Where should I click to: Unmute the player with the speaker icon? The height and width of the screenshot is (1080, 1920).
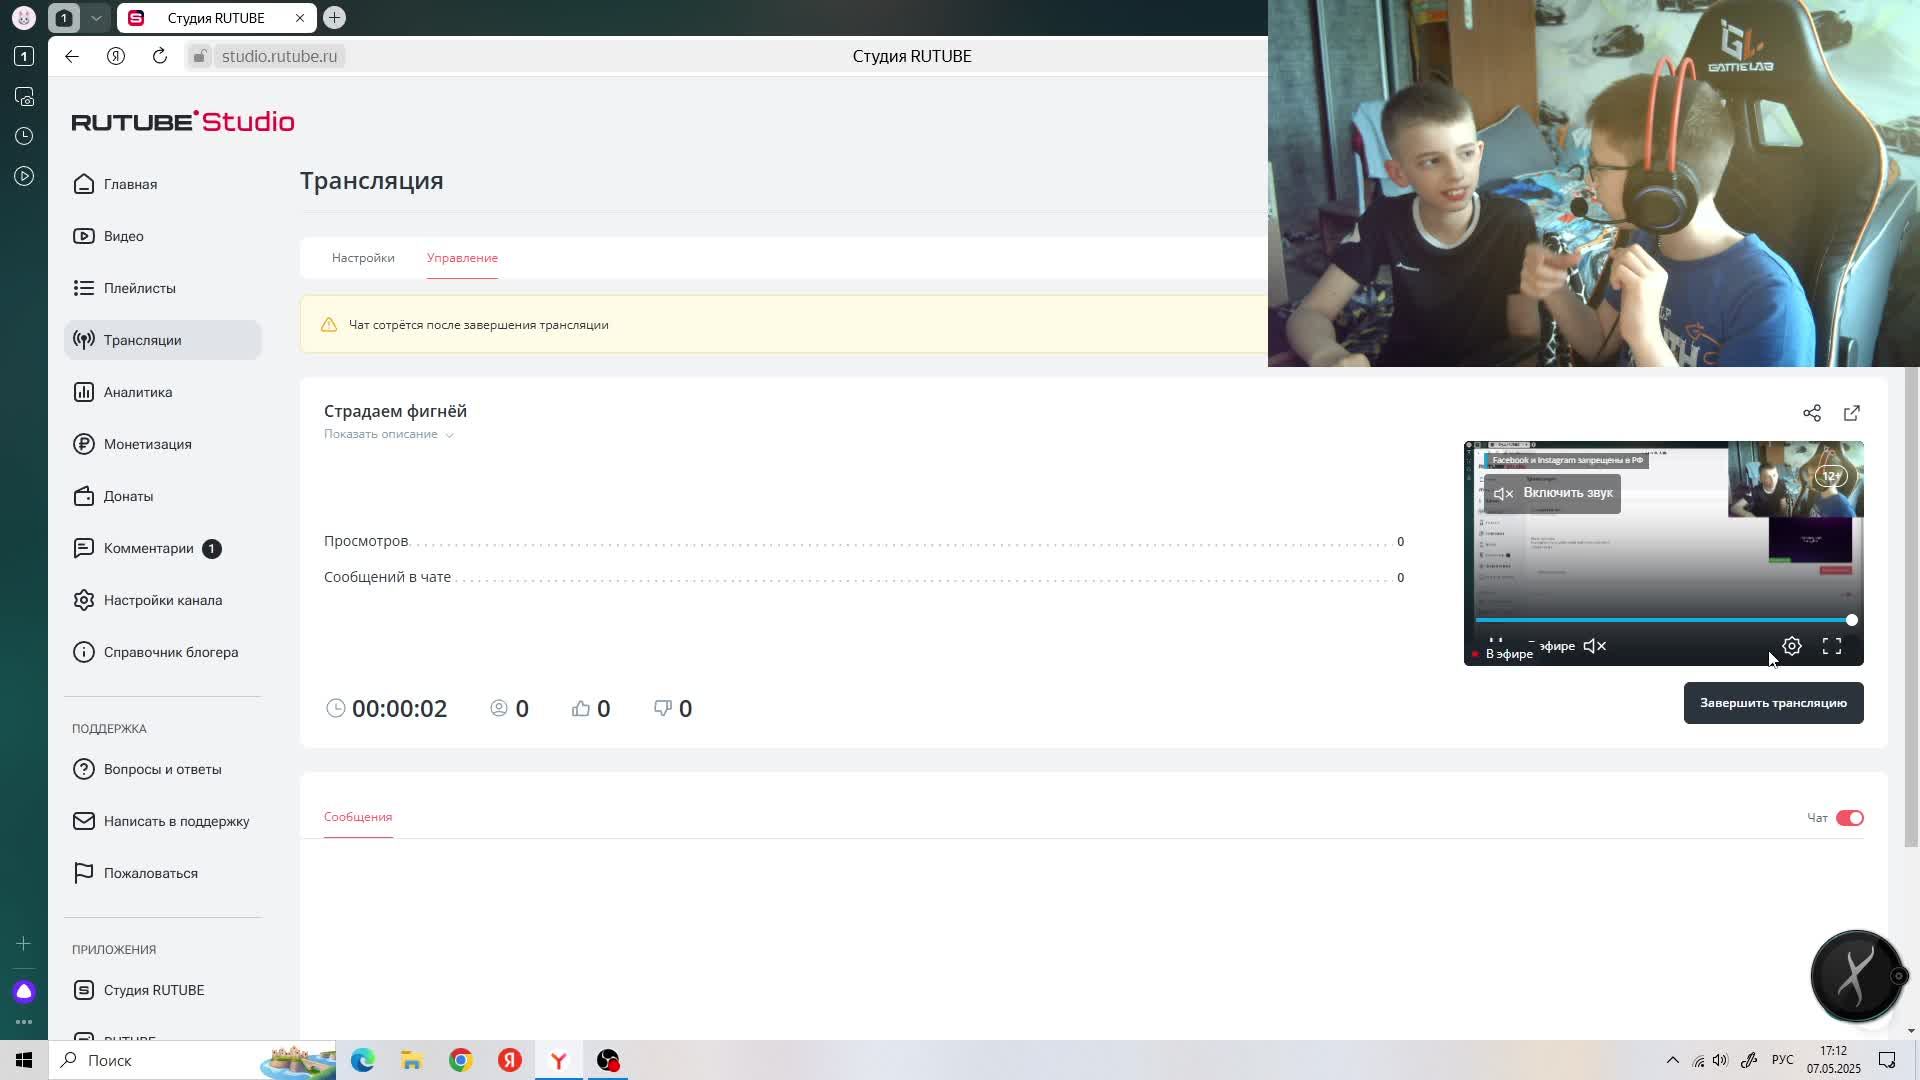(1595, 646)
